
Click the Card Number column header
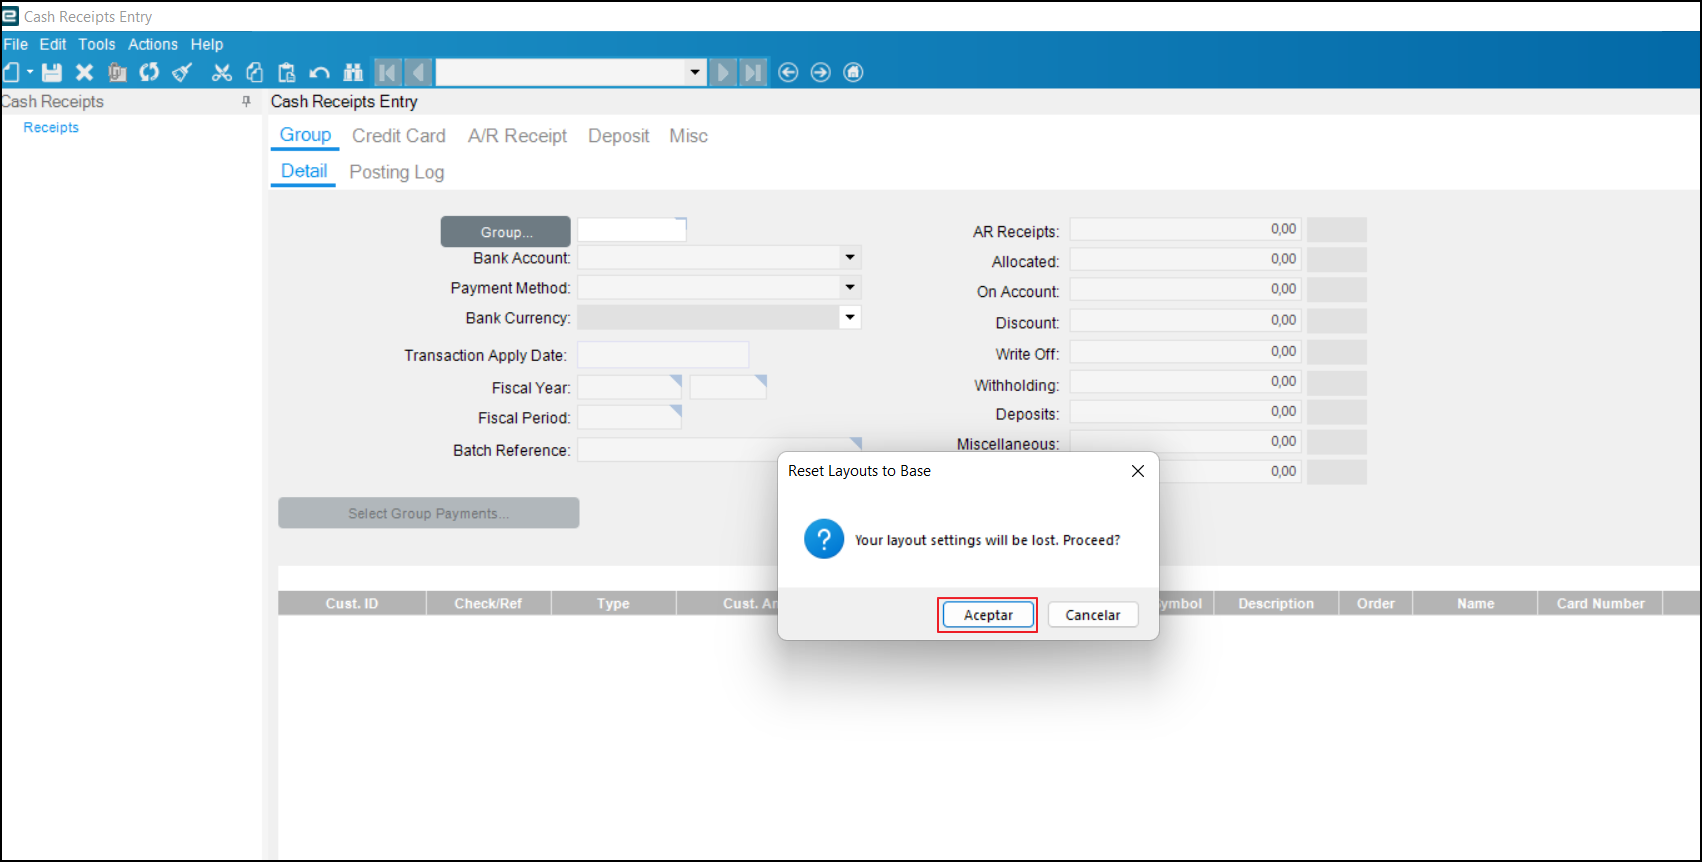1600,603
